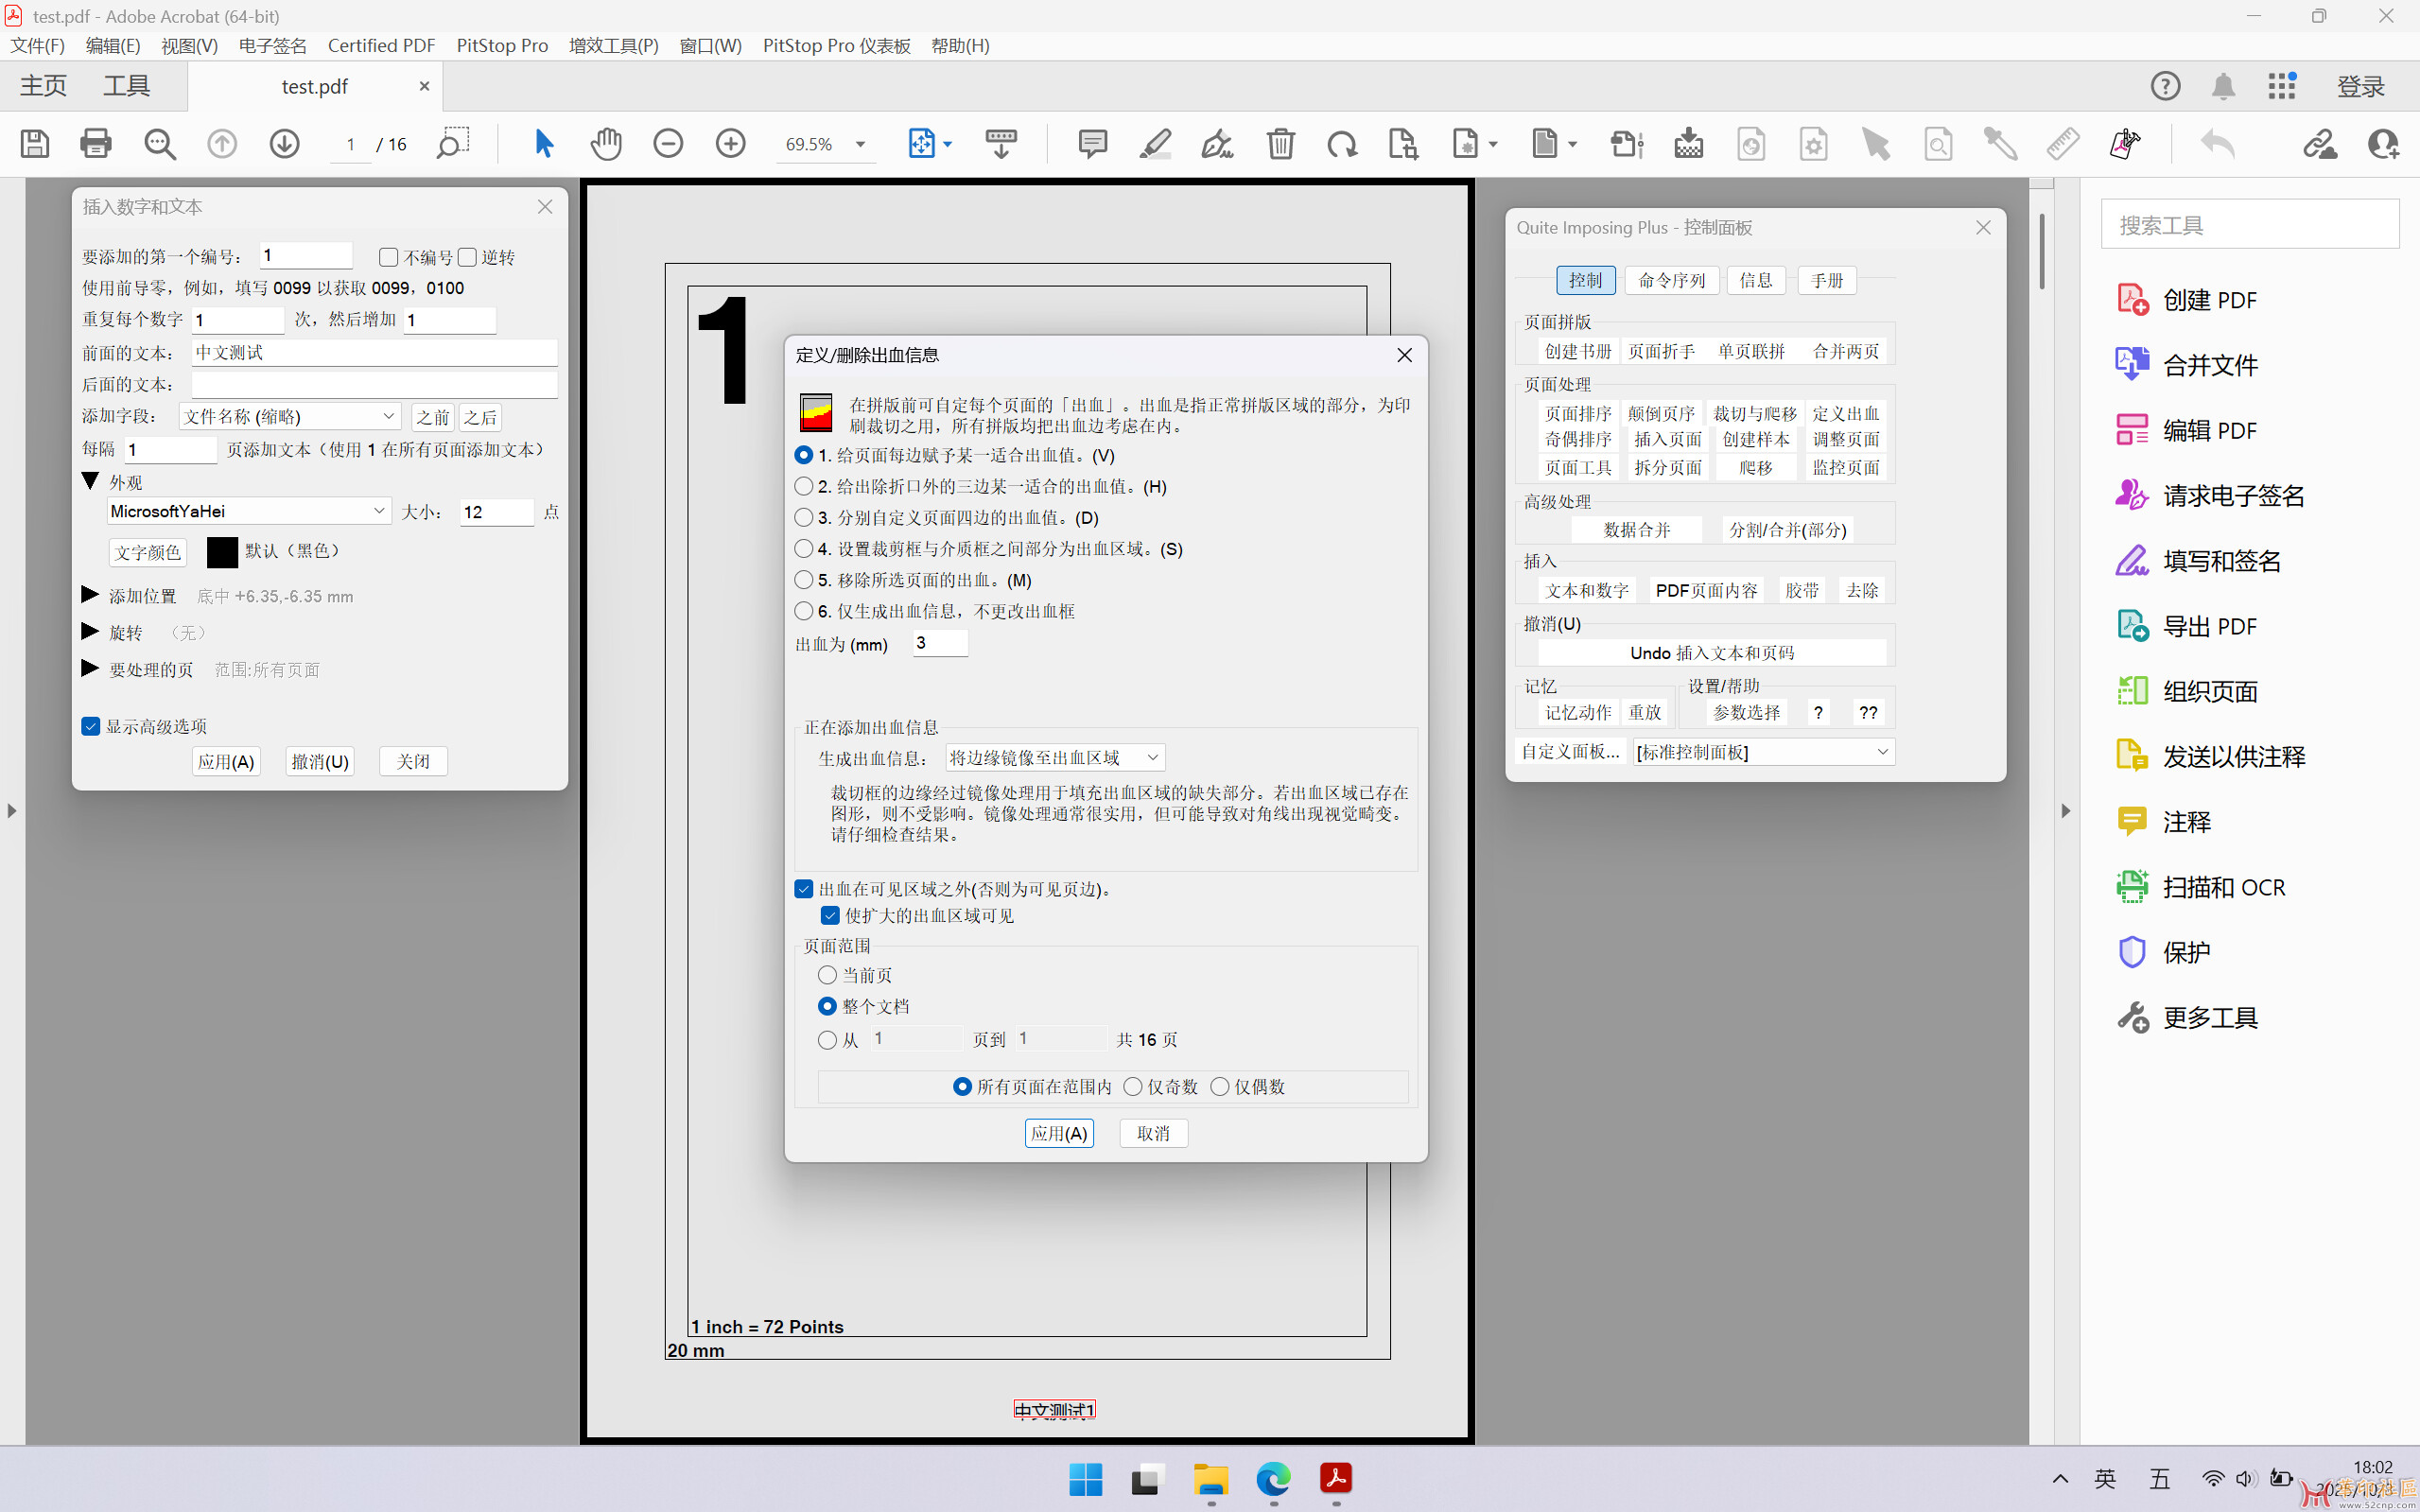The width and height of the screenshot is (2420, 1512).
Task: Click the Undo insert text button
Action: pos(1711,653)
